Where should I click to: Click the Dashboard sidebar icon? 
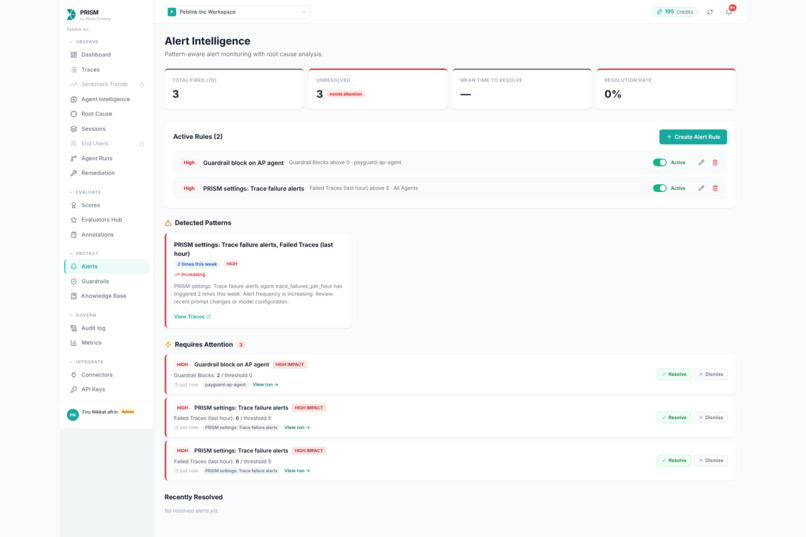point(74,54)
